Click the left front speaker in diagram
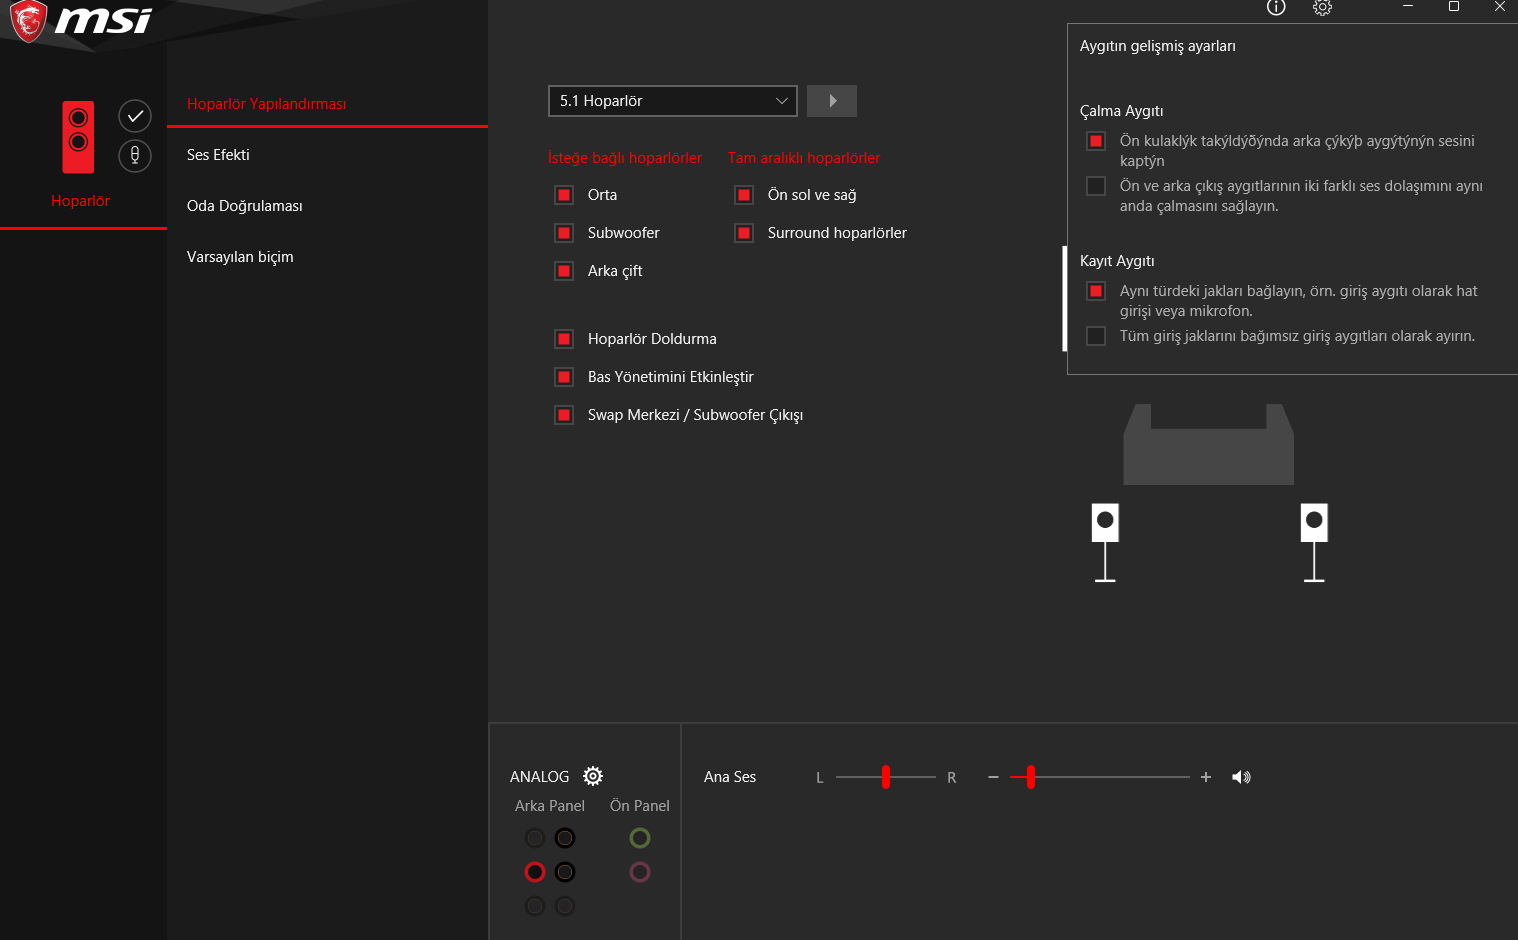This screenshot has height=940, width=1518. (1105, 542)
